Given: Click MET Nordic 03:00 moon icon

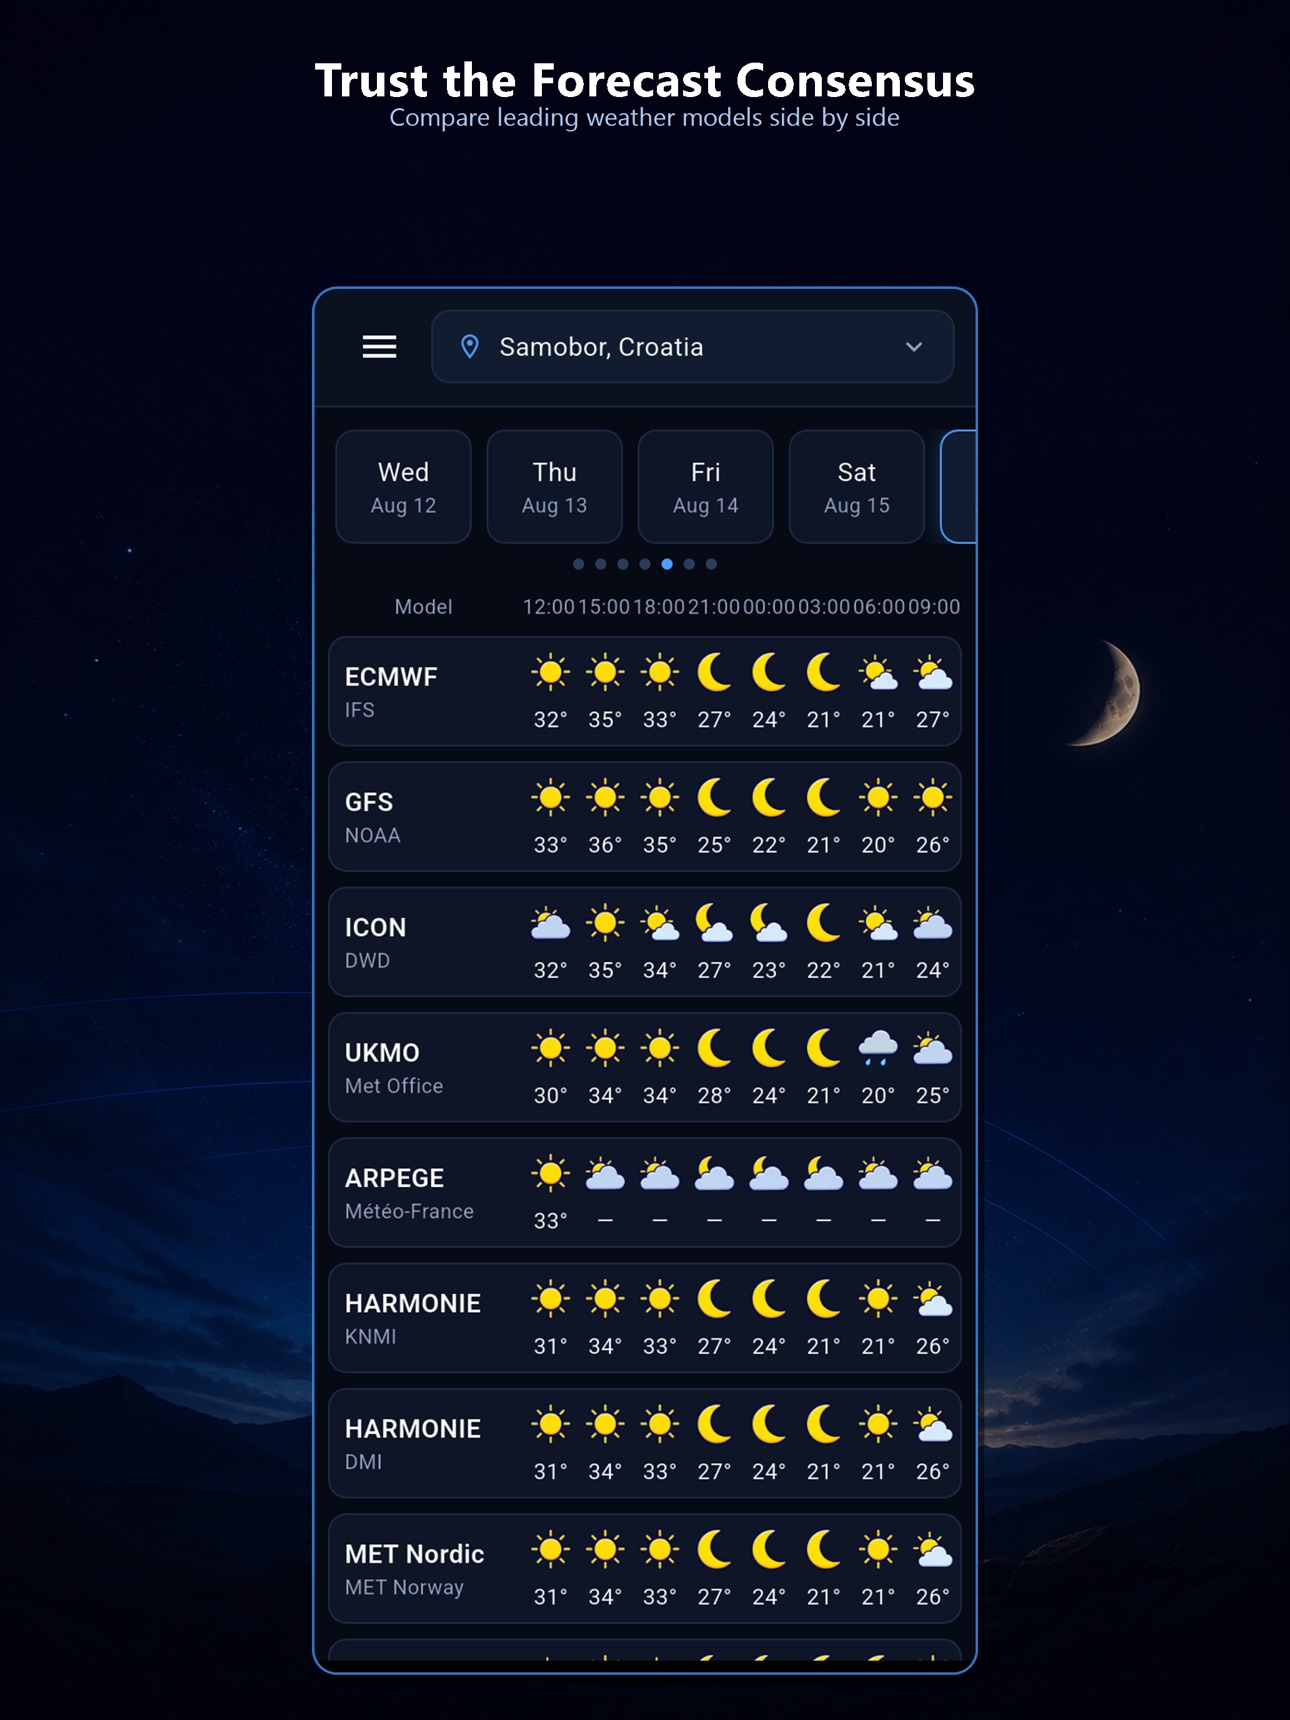Looking at the screenshot, I should click(823, 1550).
